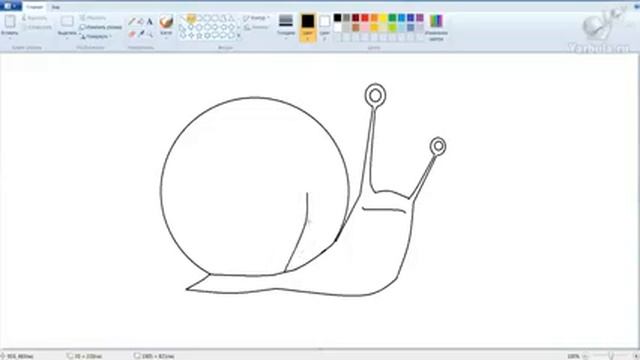This screenshot has height=360, width=640.
Task: Switch to the Home ribbon tab
Action: pos(35,7)
